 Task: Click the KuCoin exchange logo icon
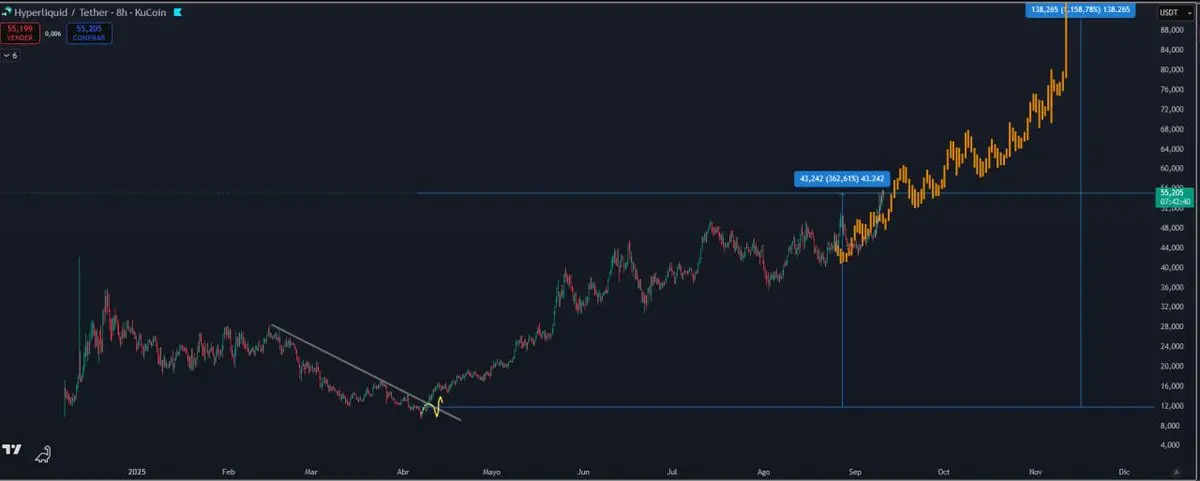tap(178, 12)
